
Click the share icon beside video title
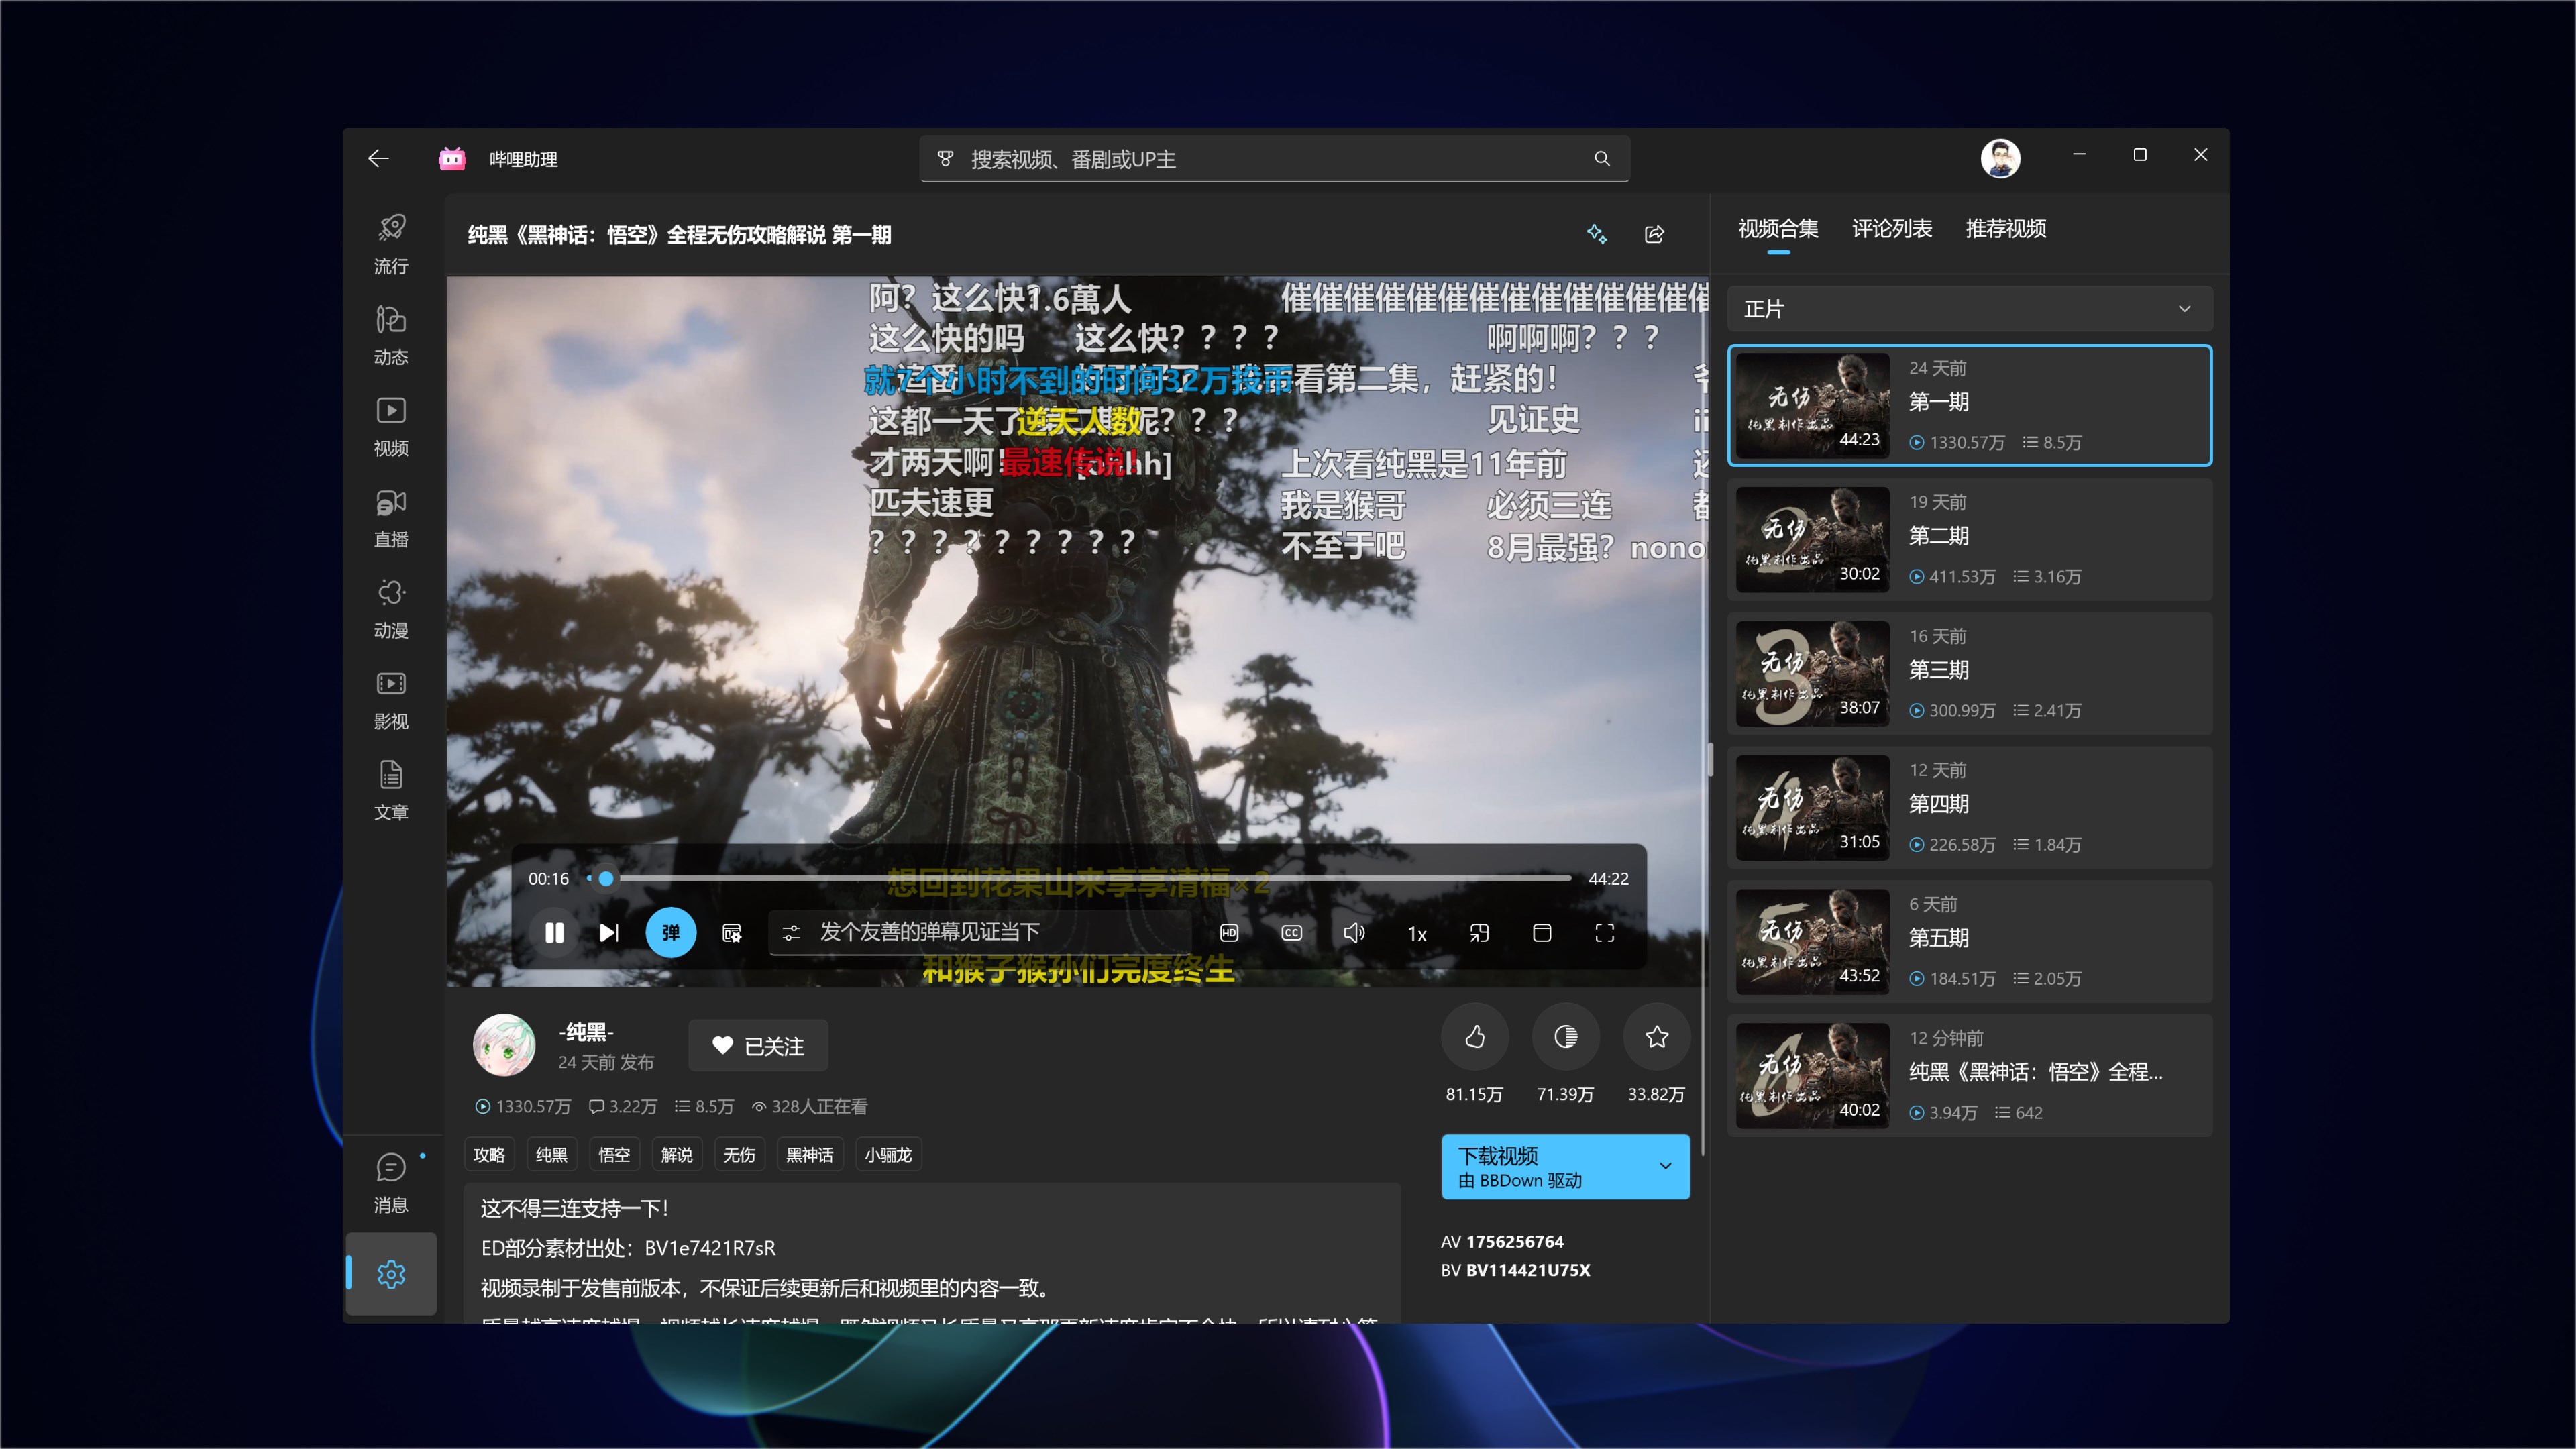1654,234
